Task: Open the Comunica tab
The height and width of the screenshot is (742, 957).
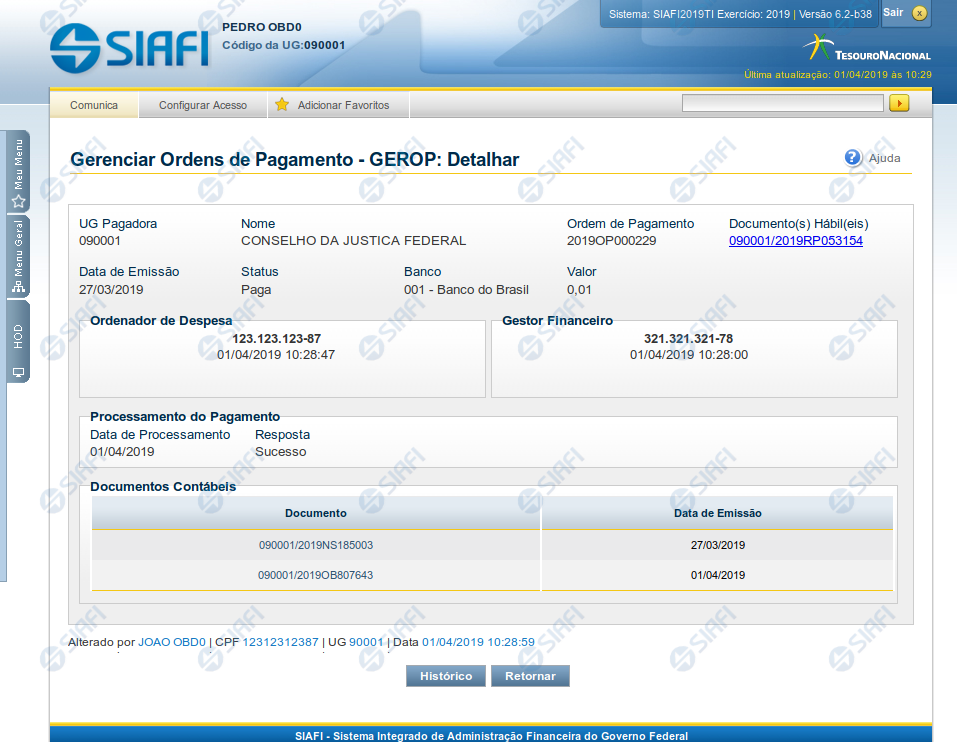Action: [94, 105]
